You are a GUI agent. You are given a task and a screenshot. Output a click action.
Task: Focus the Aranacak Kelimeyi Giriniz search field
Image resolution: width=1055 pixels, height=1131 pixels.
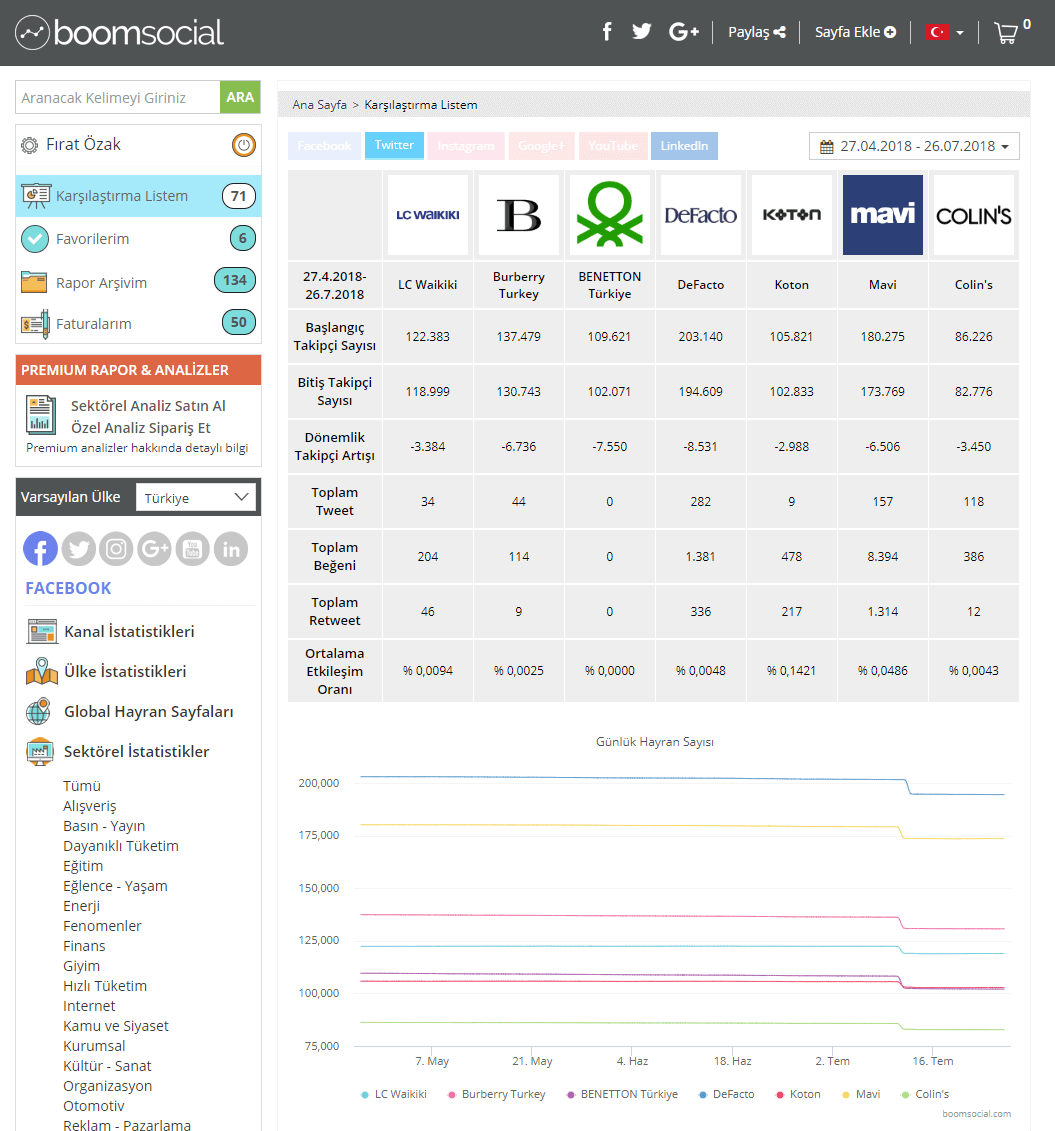click(x=118, y=97)
